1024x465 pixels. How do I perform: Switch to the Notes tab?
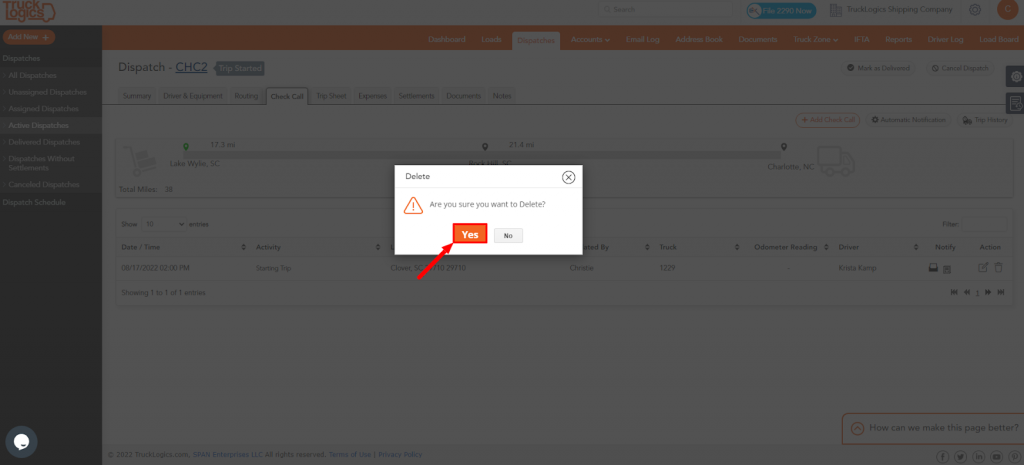click(x=502, y=96)
